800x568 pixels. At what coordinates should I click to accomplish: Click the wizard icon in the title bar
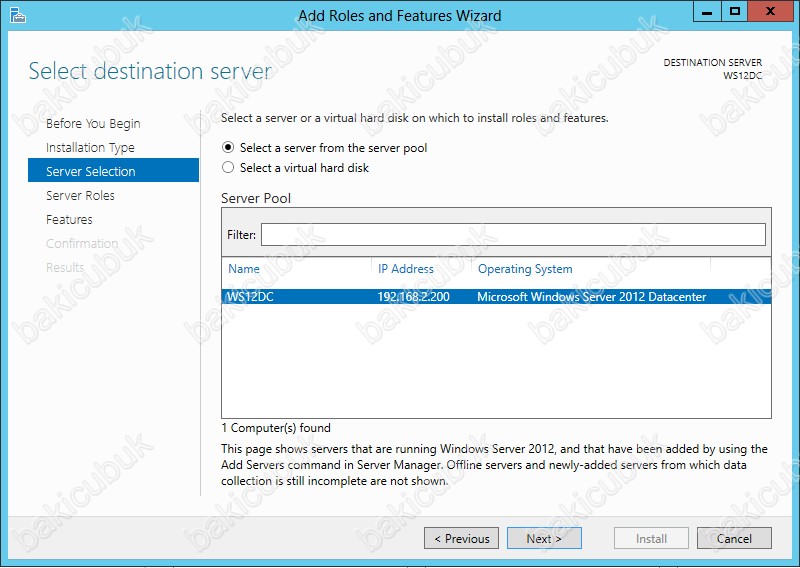tap(18, 16)
